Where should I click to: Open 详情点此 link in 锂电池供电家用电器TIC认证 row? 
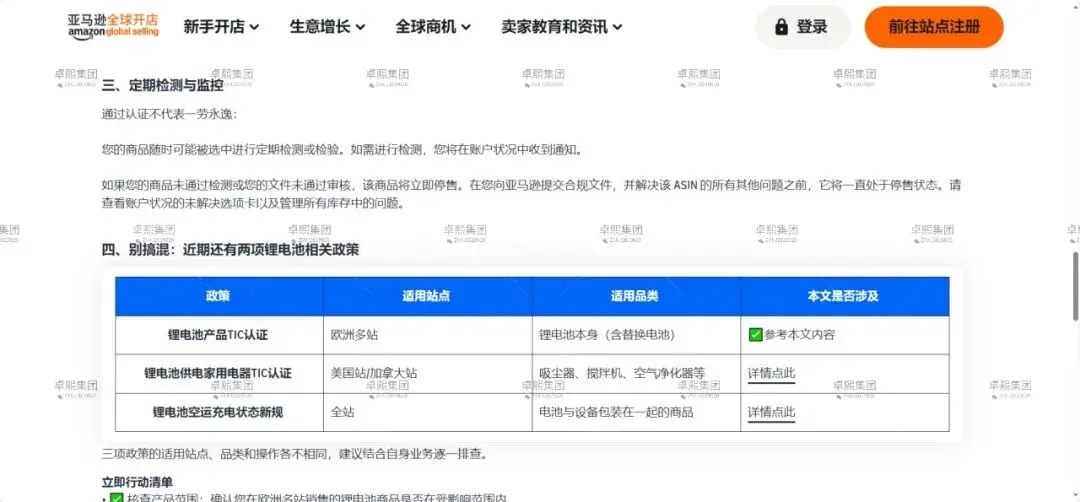click(771, 373)
